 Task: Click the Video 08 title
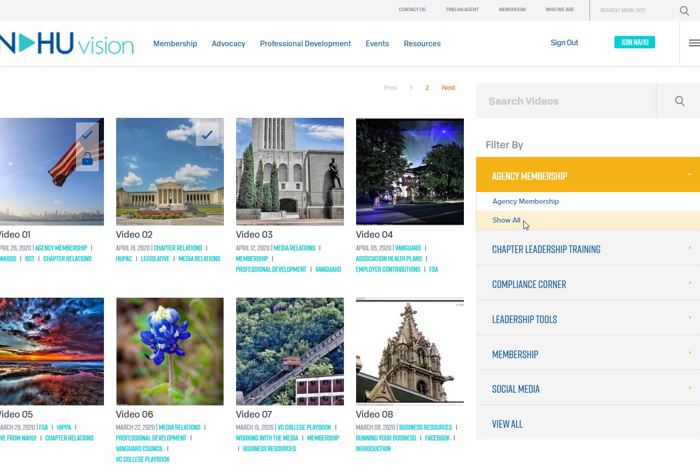(x=374, y=414)
